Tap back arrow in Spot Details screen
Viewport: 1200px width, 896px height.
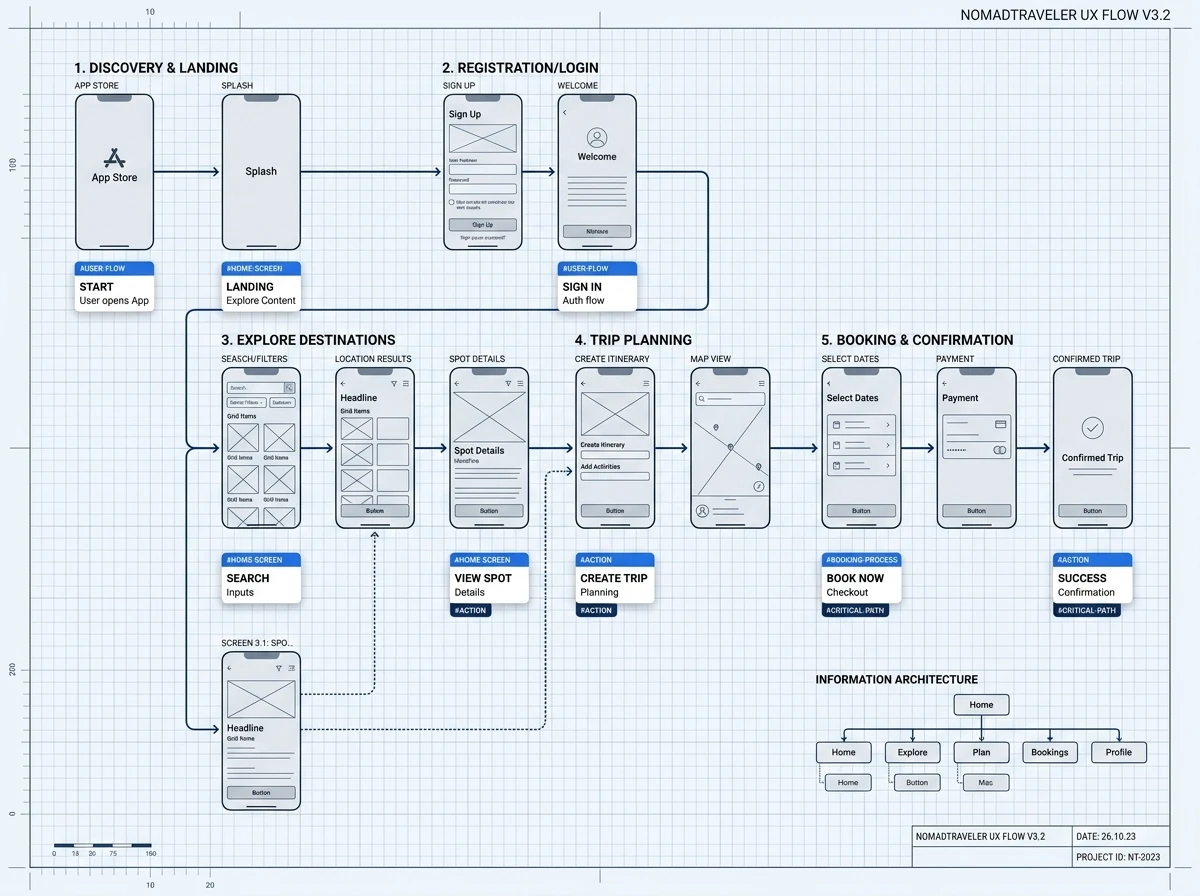457,383
